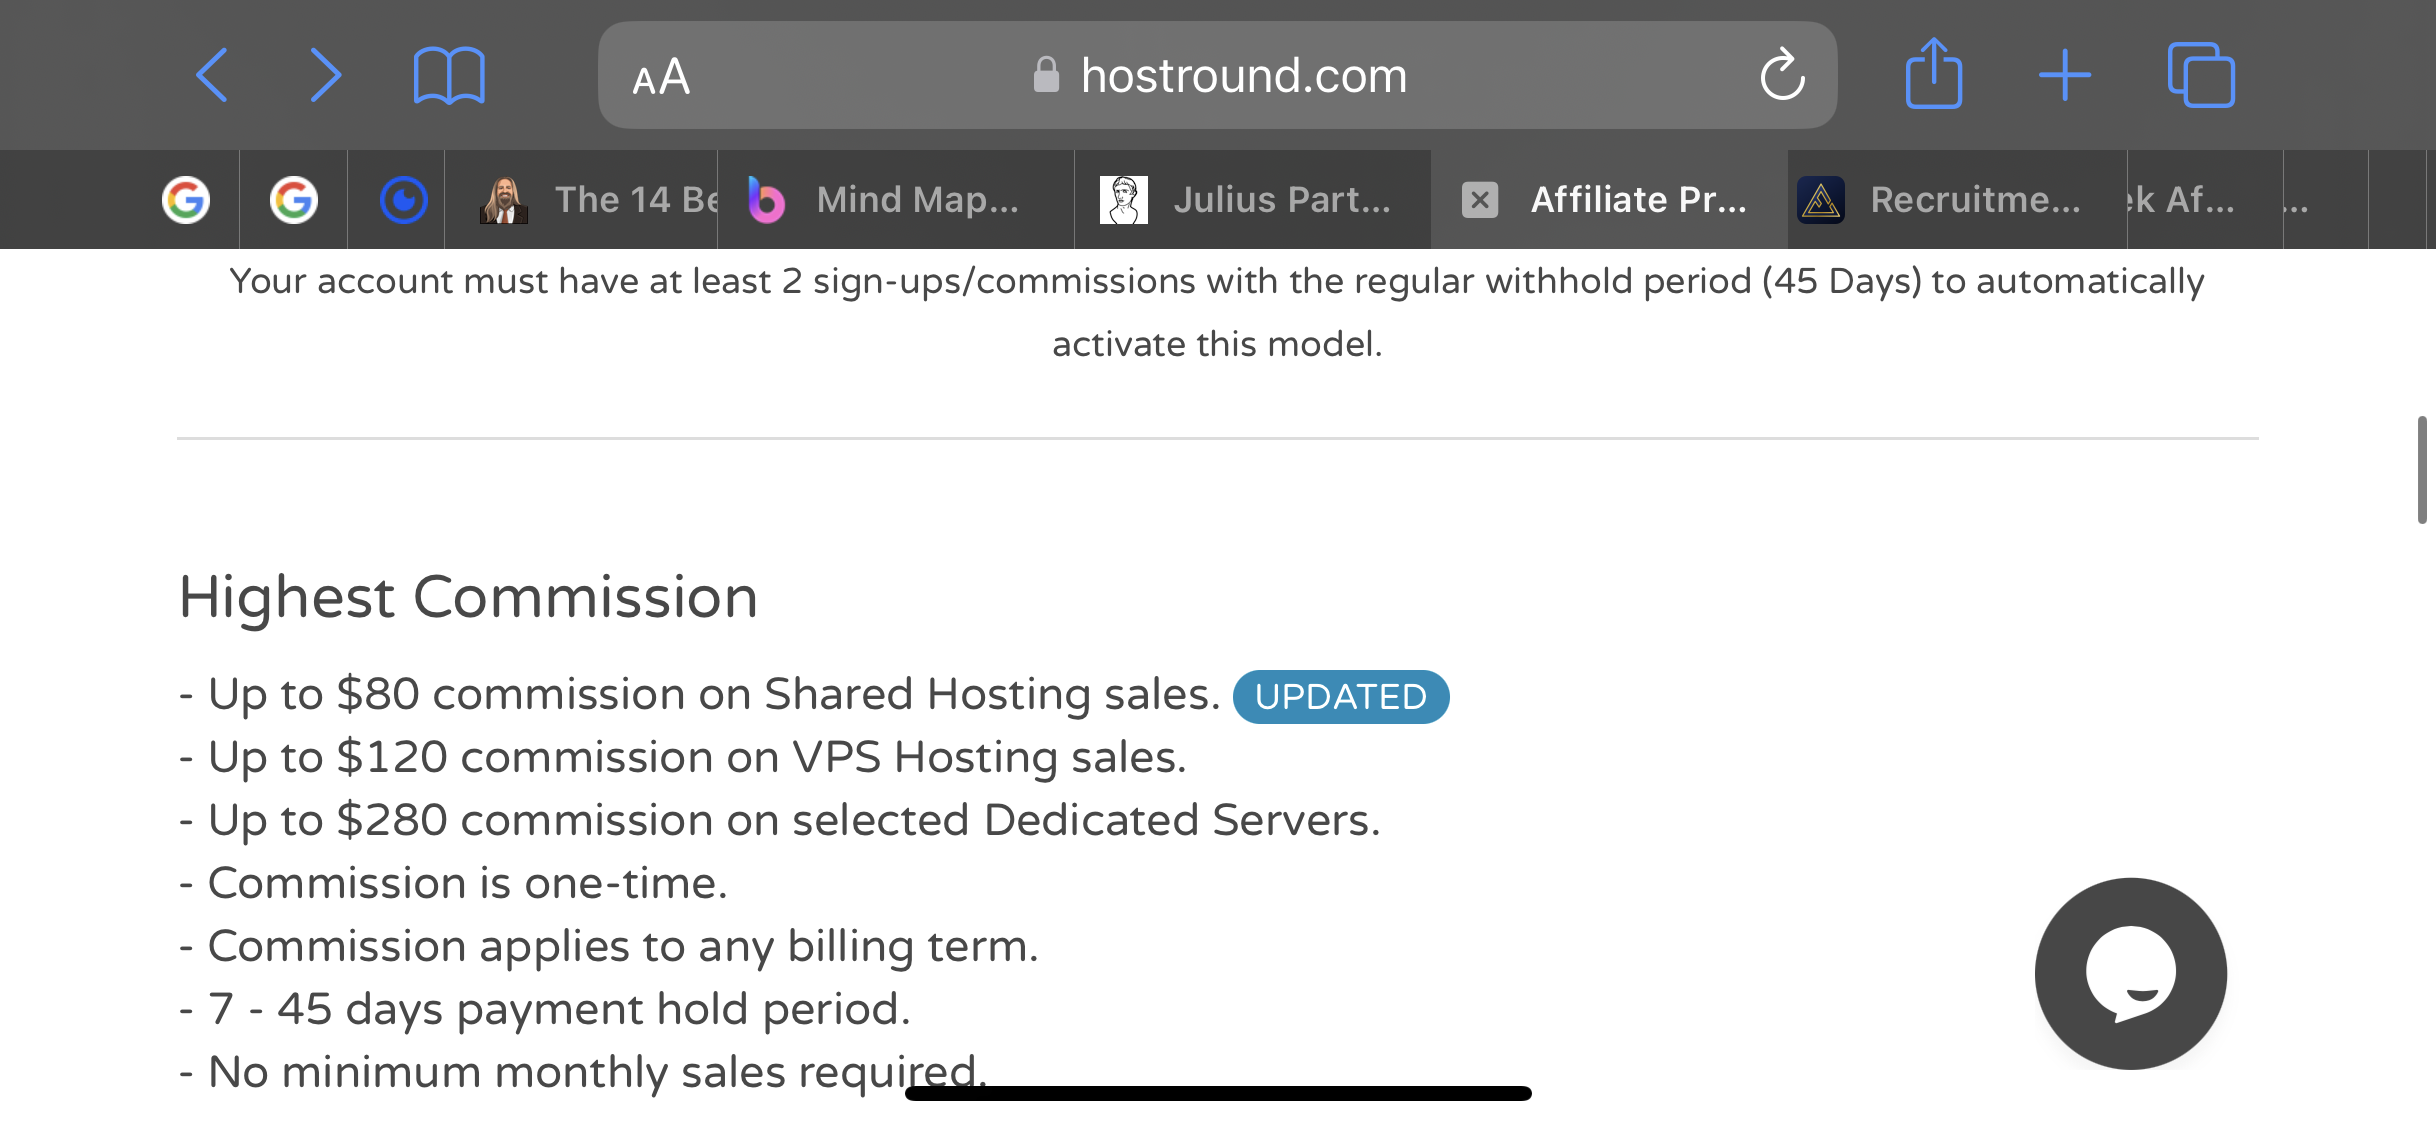The width and height of the screenshot is (2436, 1125).
Task: Open the blue crescent circle icon tab
Action: point(404,199)
